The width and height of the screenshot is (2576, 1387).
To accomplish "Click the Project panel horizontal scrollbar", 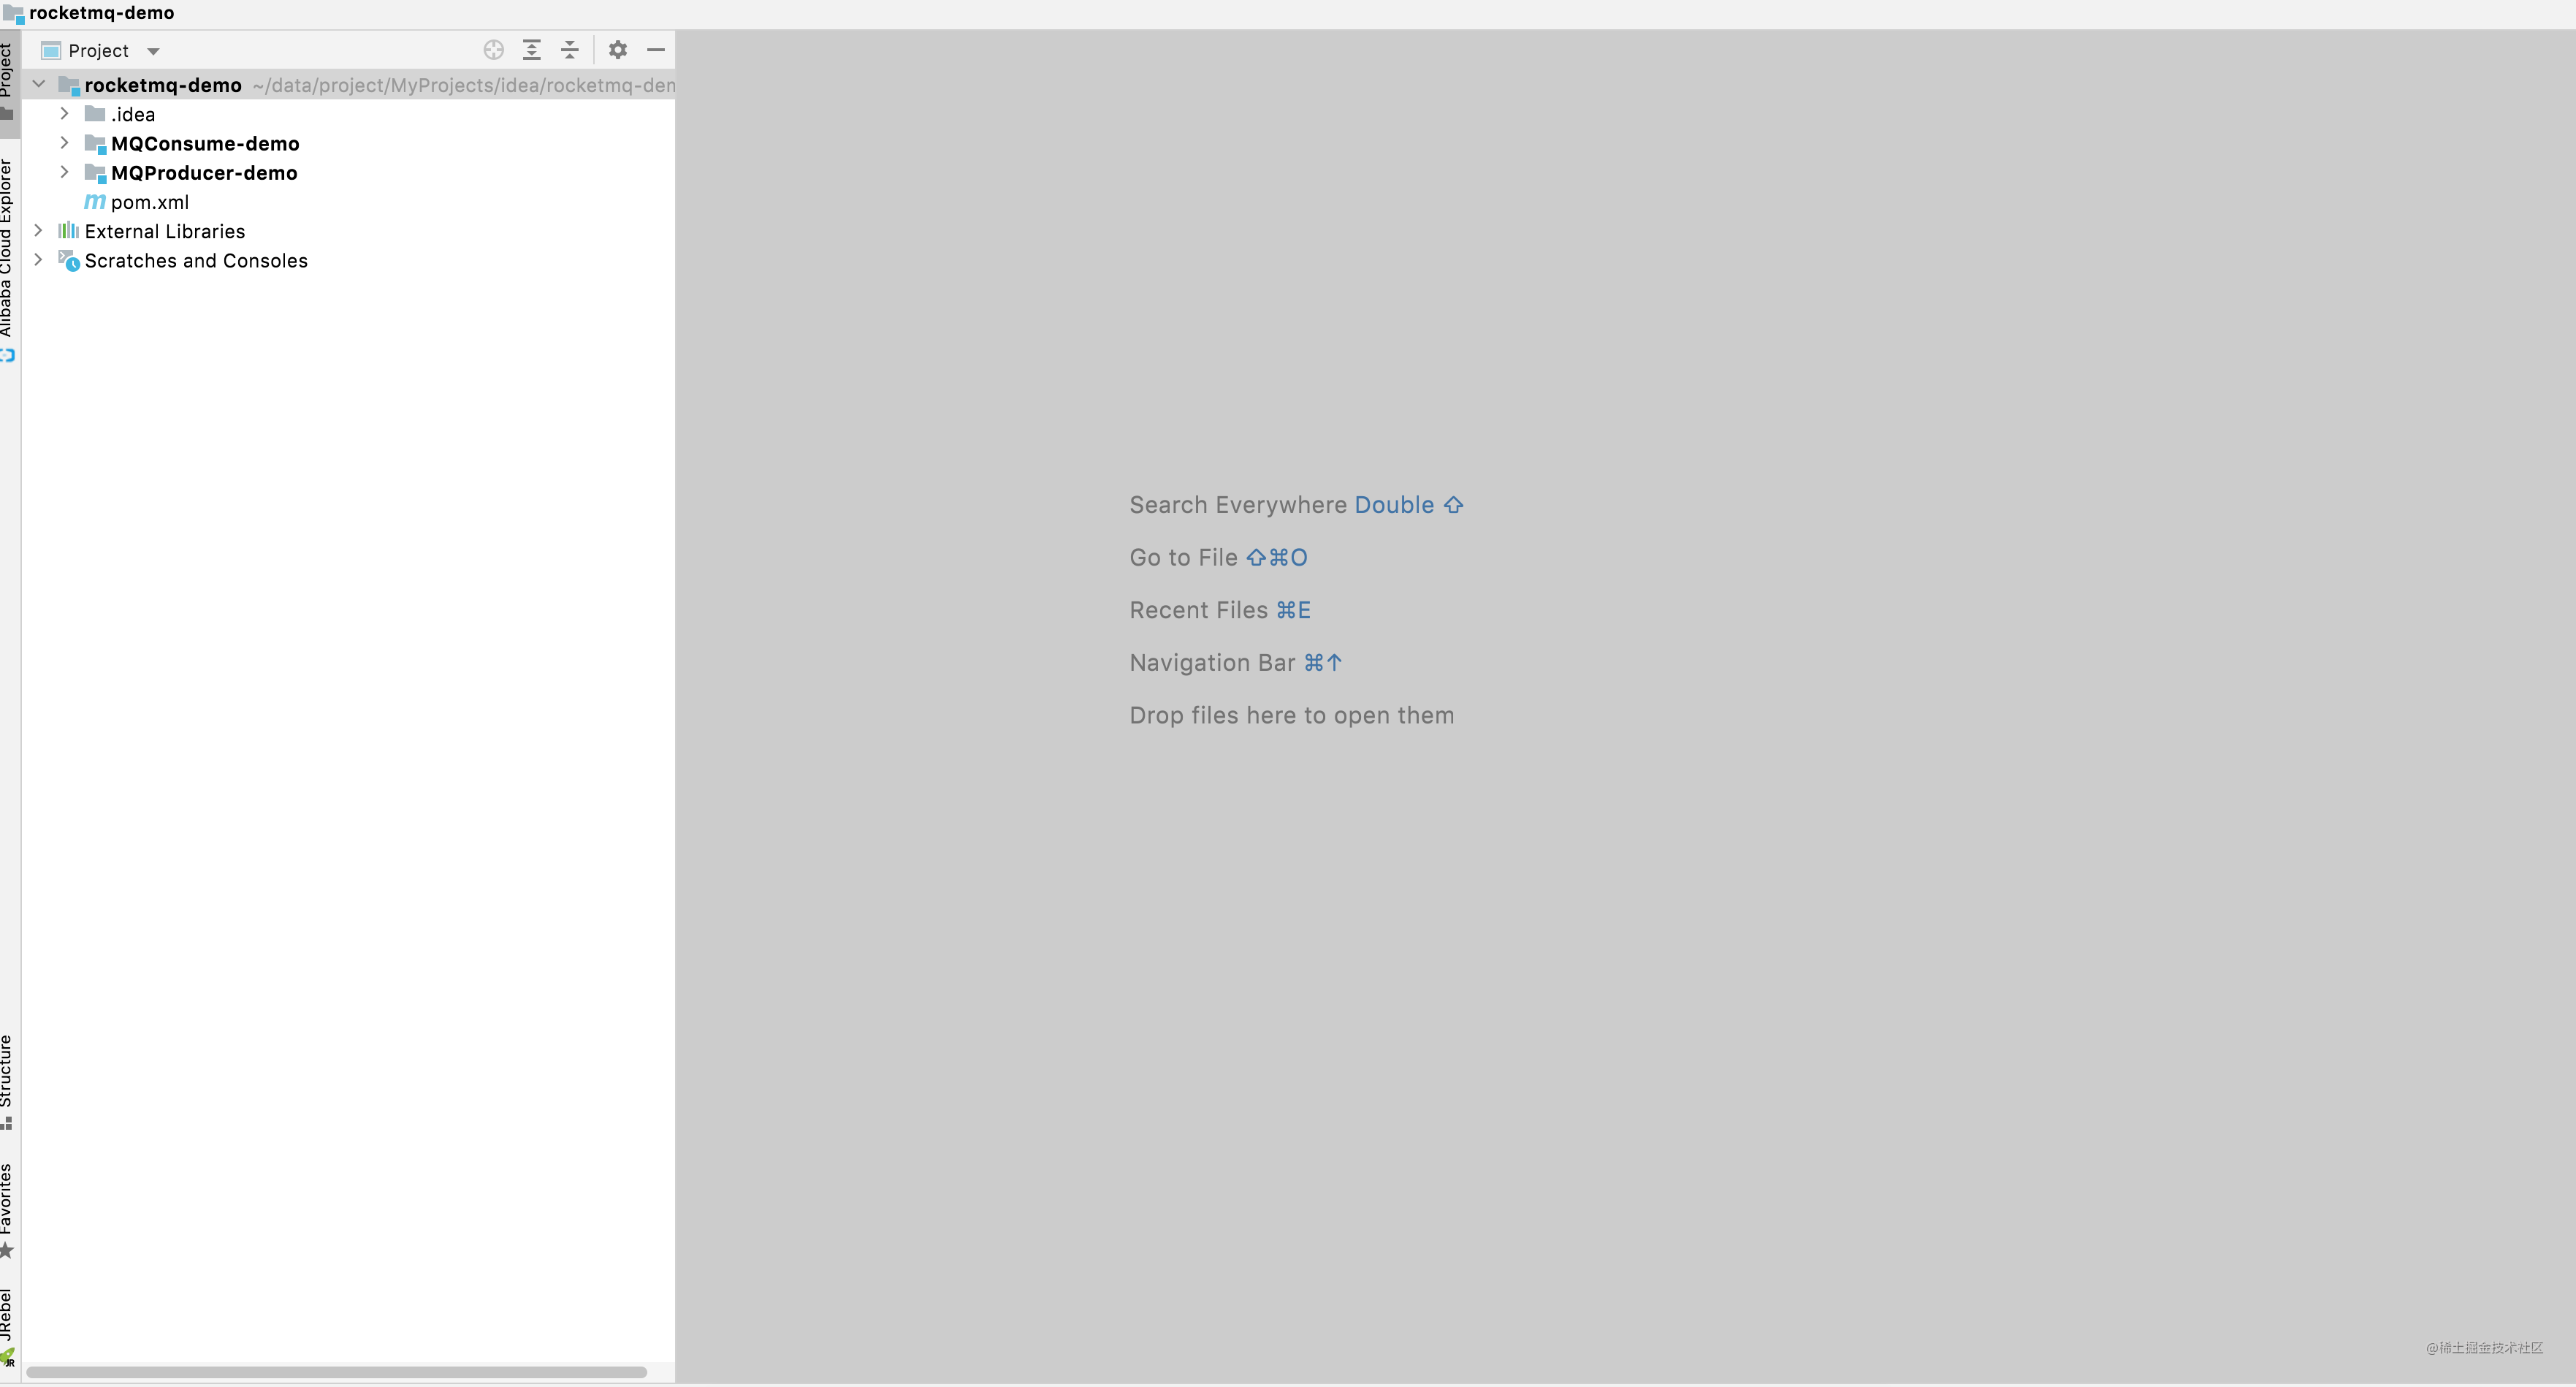I will click(x=336, y=1371).
